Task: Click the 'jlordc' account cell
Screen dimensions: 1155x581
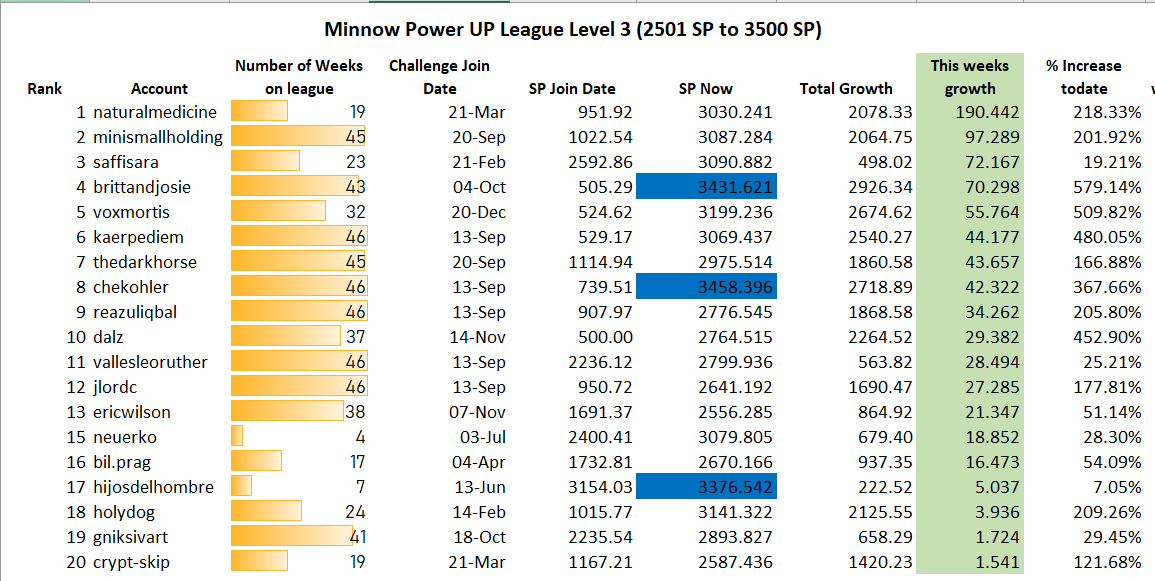Action: (x=115, y=387)
